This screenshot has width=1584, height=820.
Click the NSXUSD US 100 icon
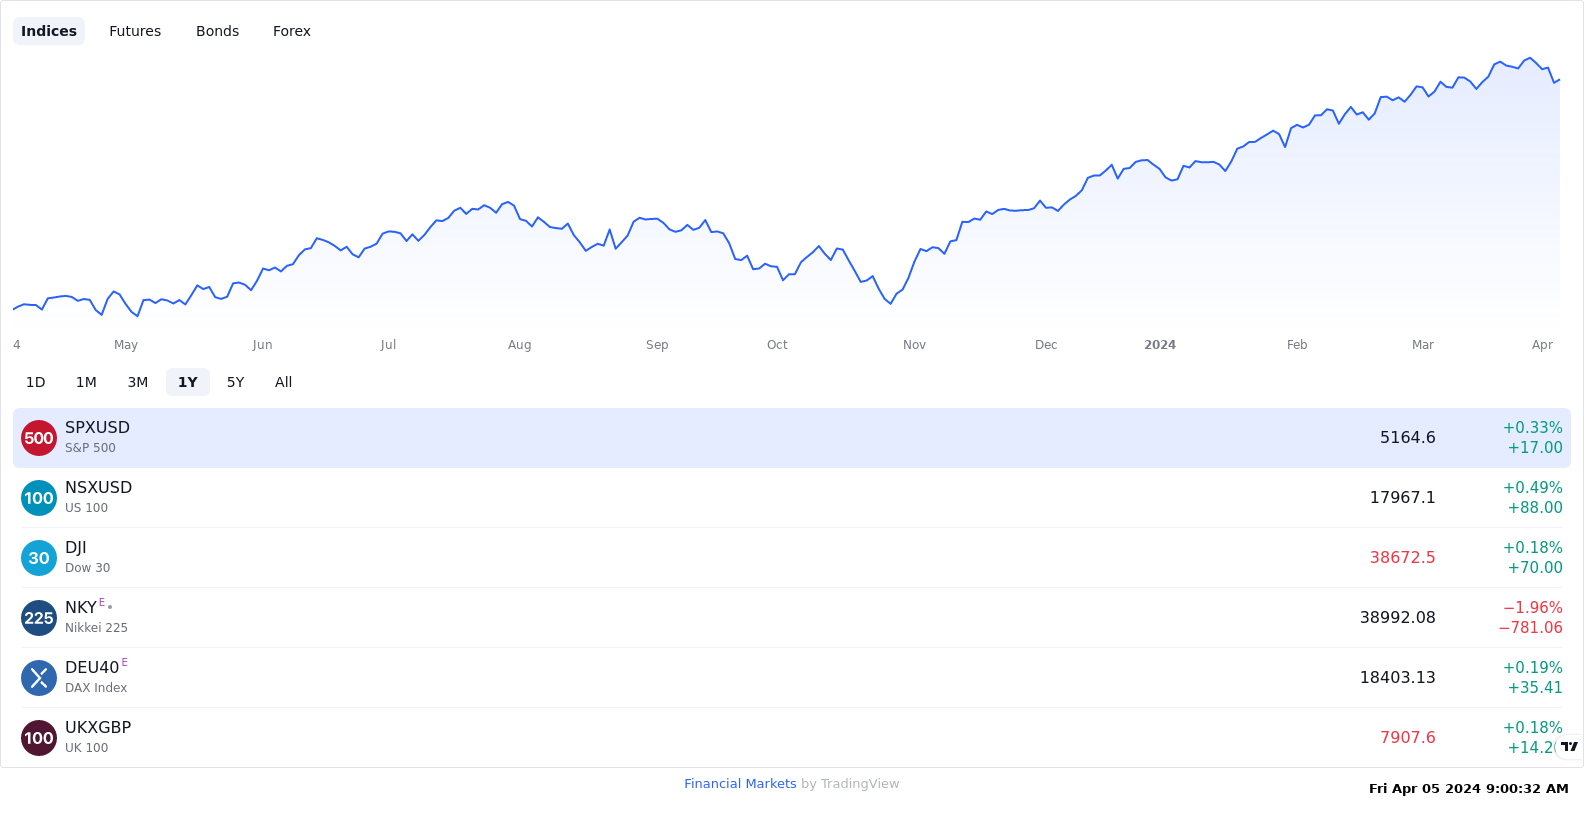[x=39, y=498]
